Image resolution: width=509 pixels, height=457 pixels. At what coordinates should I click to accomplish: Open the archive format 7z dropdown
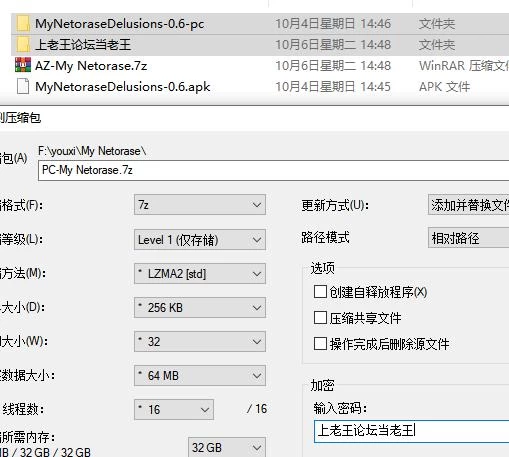pos(200,205)
